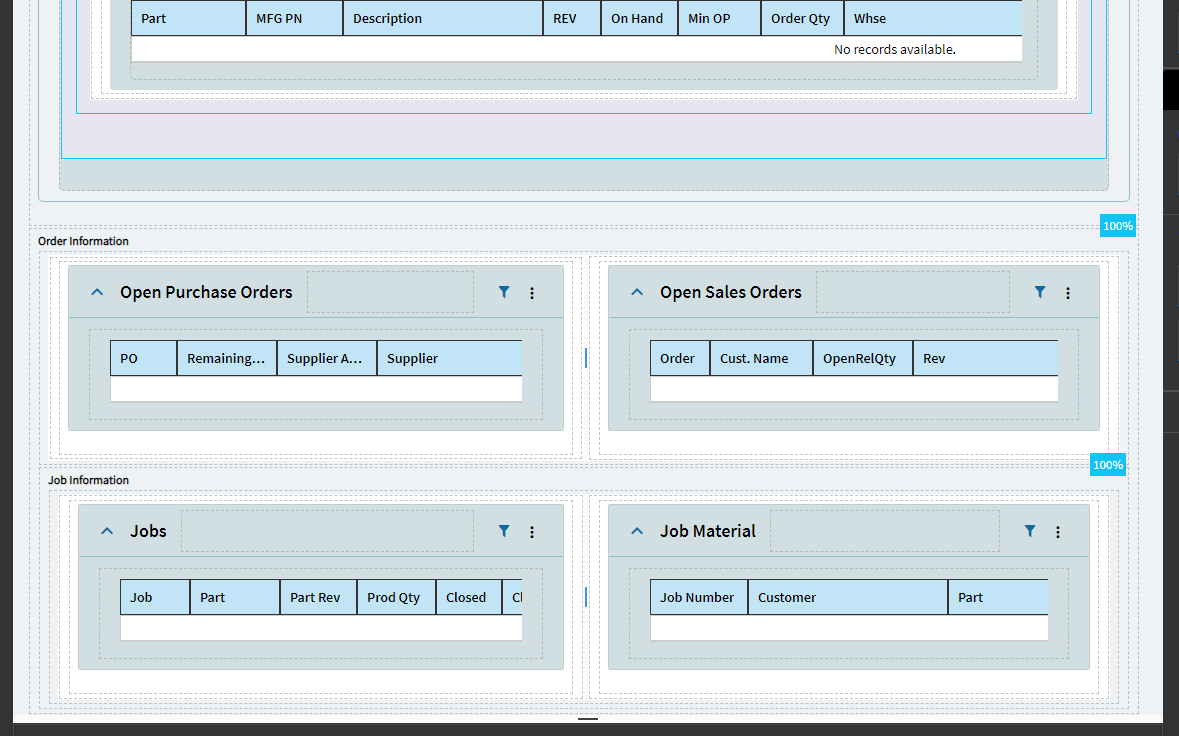Select the Open Sales Orders panel title
1179x736 pixels.
coord(731,292)
